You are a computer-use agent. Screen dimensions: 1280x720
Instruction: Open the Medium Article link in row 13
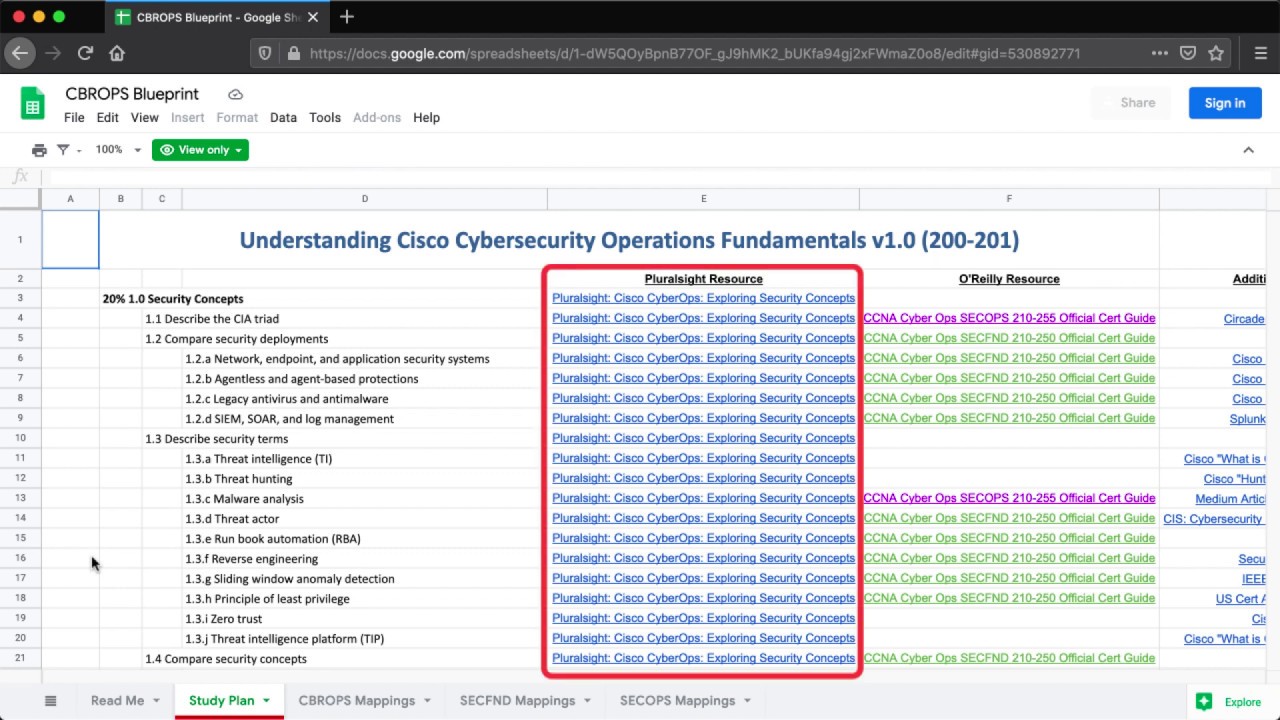click(x=1230, y=499)
